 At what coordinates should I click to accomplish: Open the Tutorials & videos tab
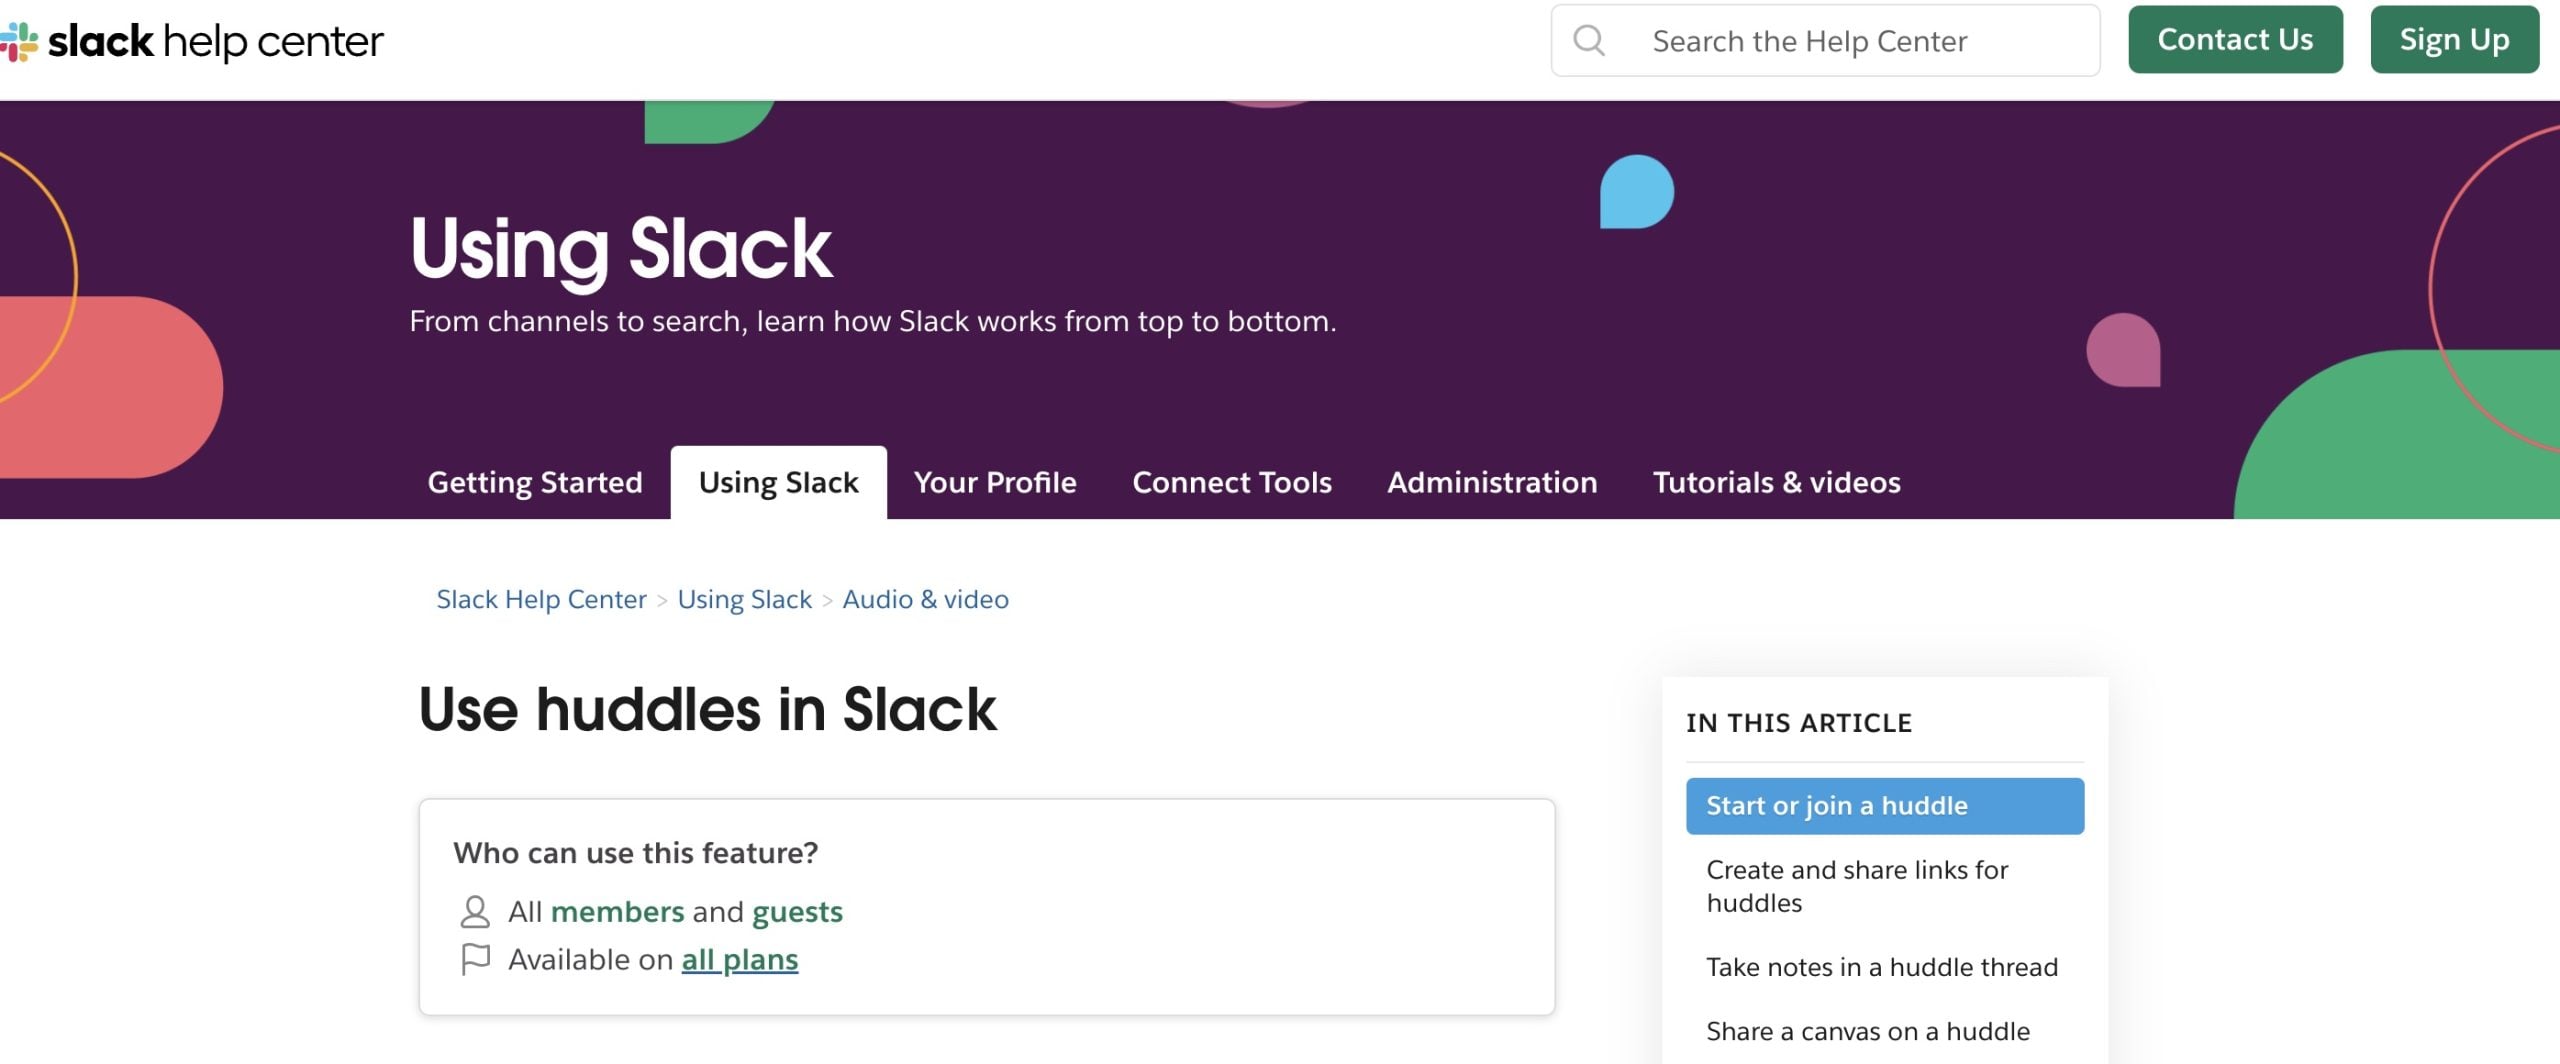click(x=1776, y=482)
